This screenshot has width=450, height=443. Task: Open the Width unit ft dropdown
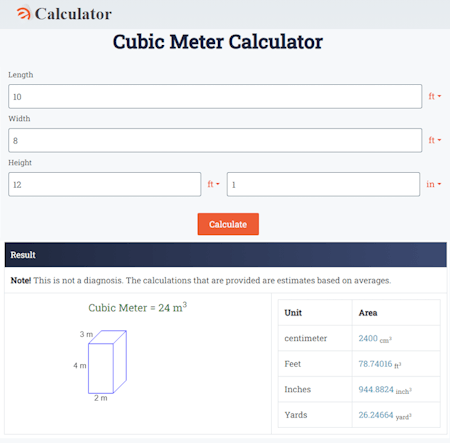pos(435,140)
